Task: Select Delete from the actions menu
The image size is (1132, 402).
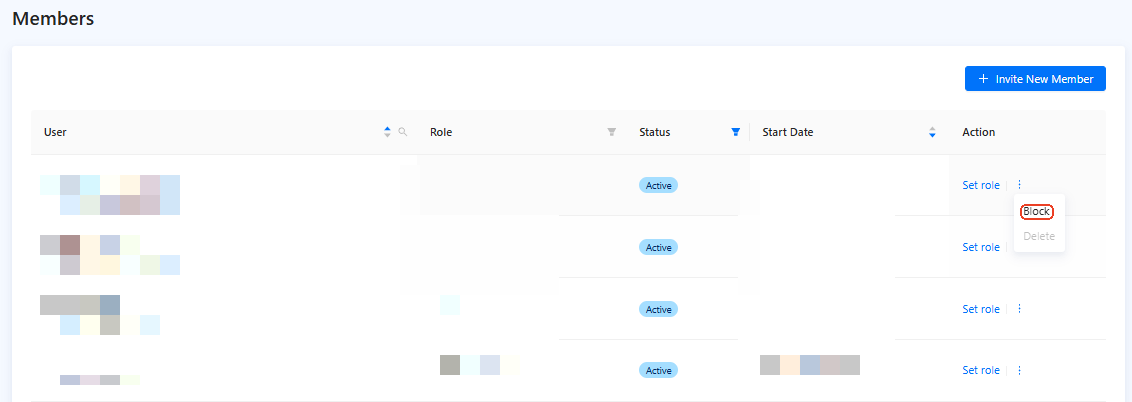Action: point(1039,236)
